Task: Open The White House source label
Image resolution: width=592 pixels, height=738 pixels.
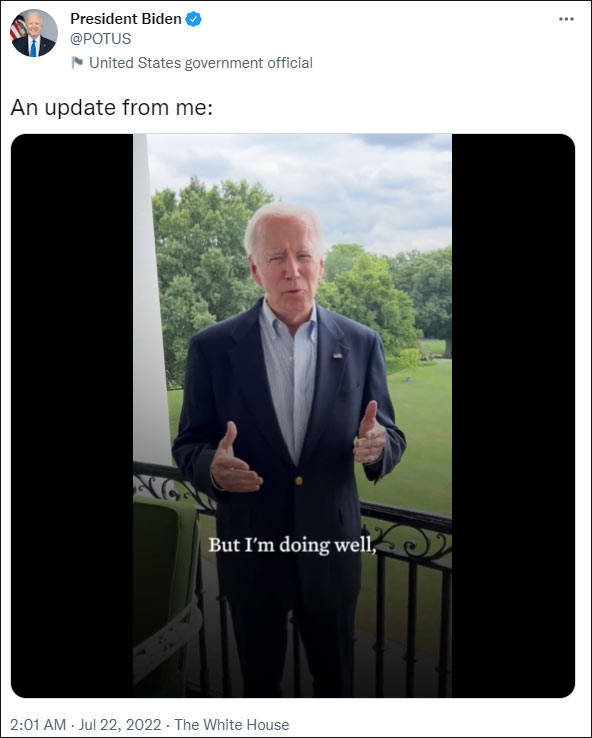Action: (232, 725)
